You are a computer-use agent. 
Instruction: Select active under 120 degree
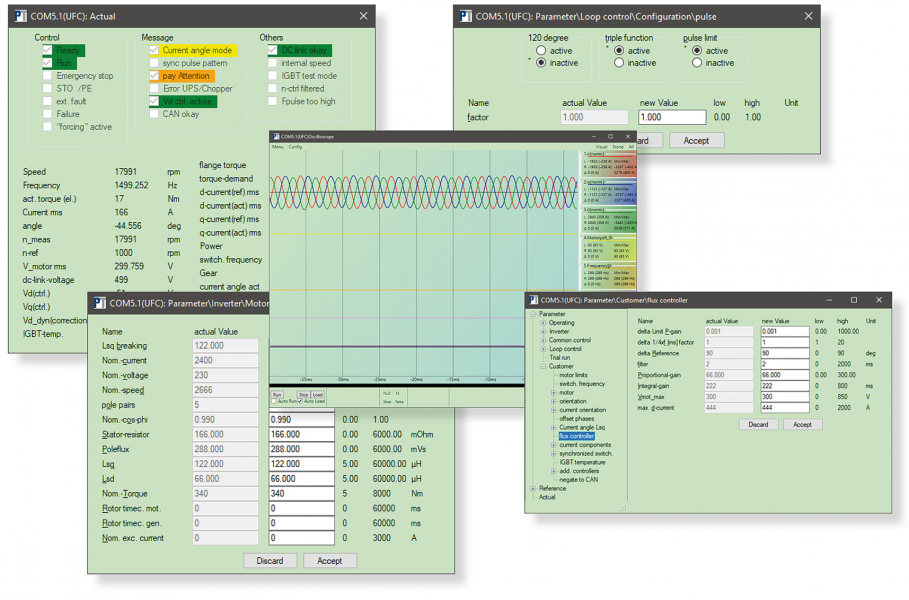point(541,50)
